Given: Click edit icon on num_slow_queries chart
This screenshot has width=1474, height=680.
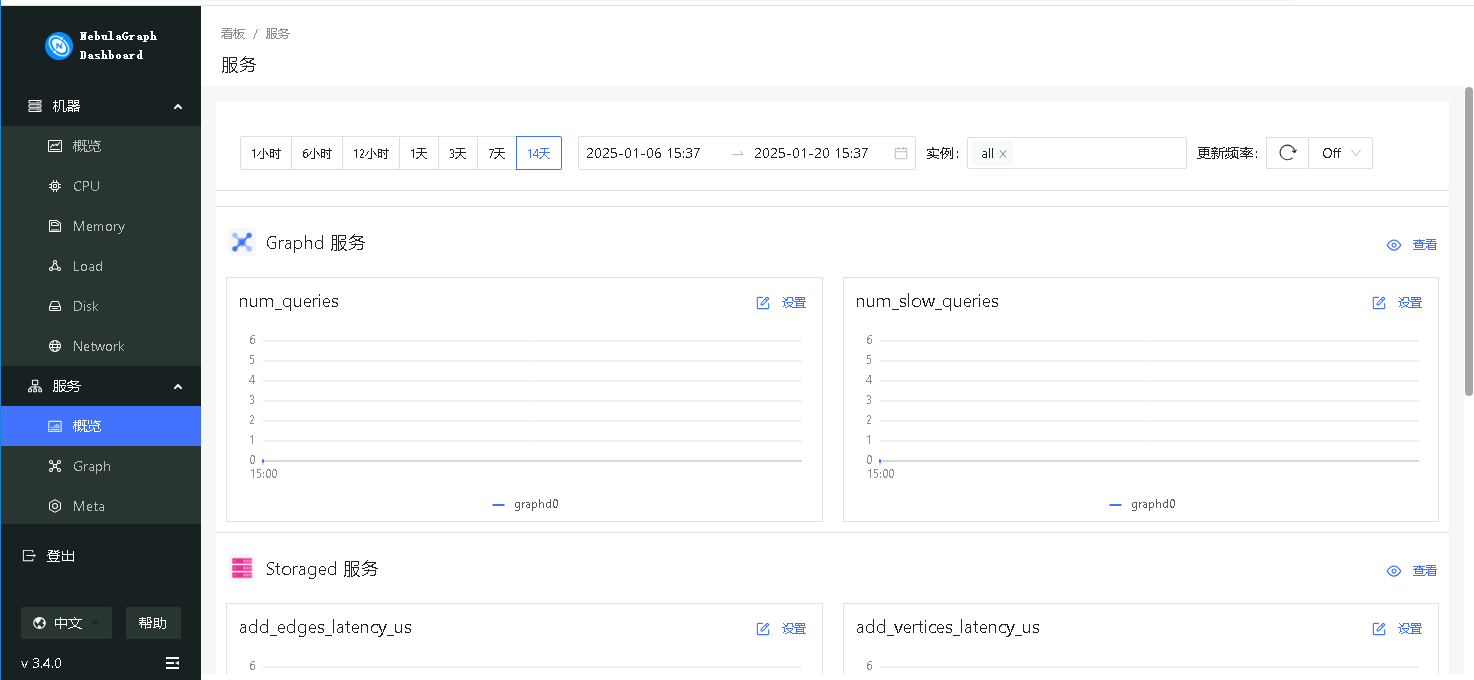Looking at the screenshot, I should (1379, 303).
